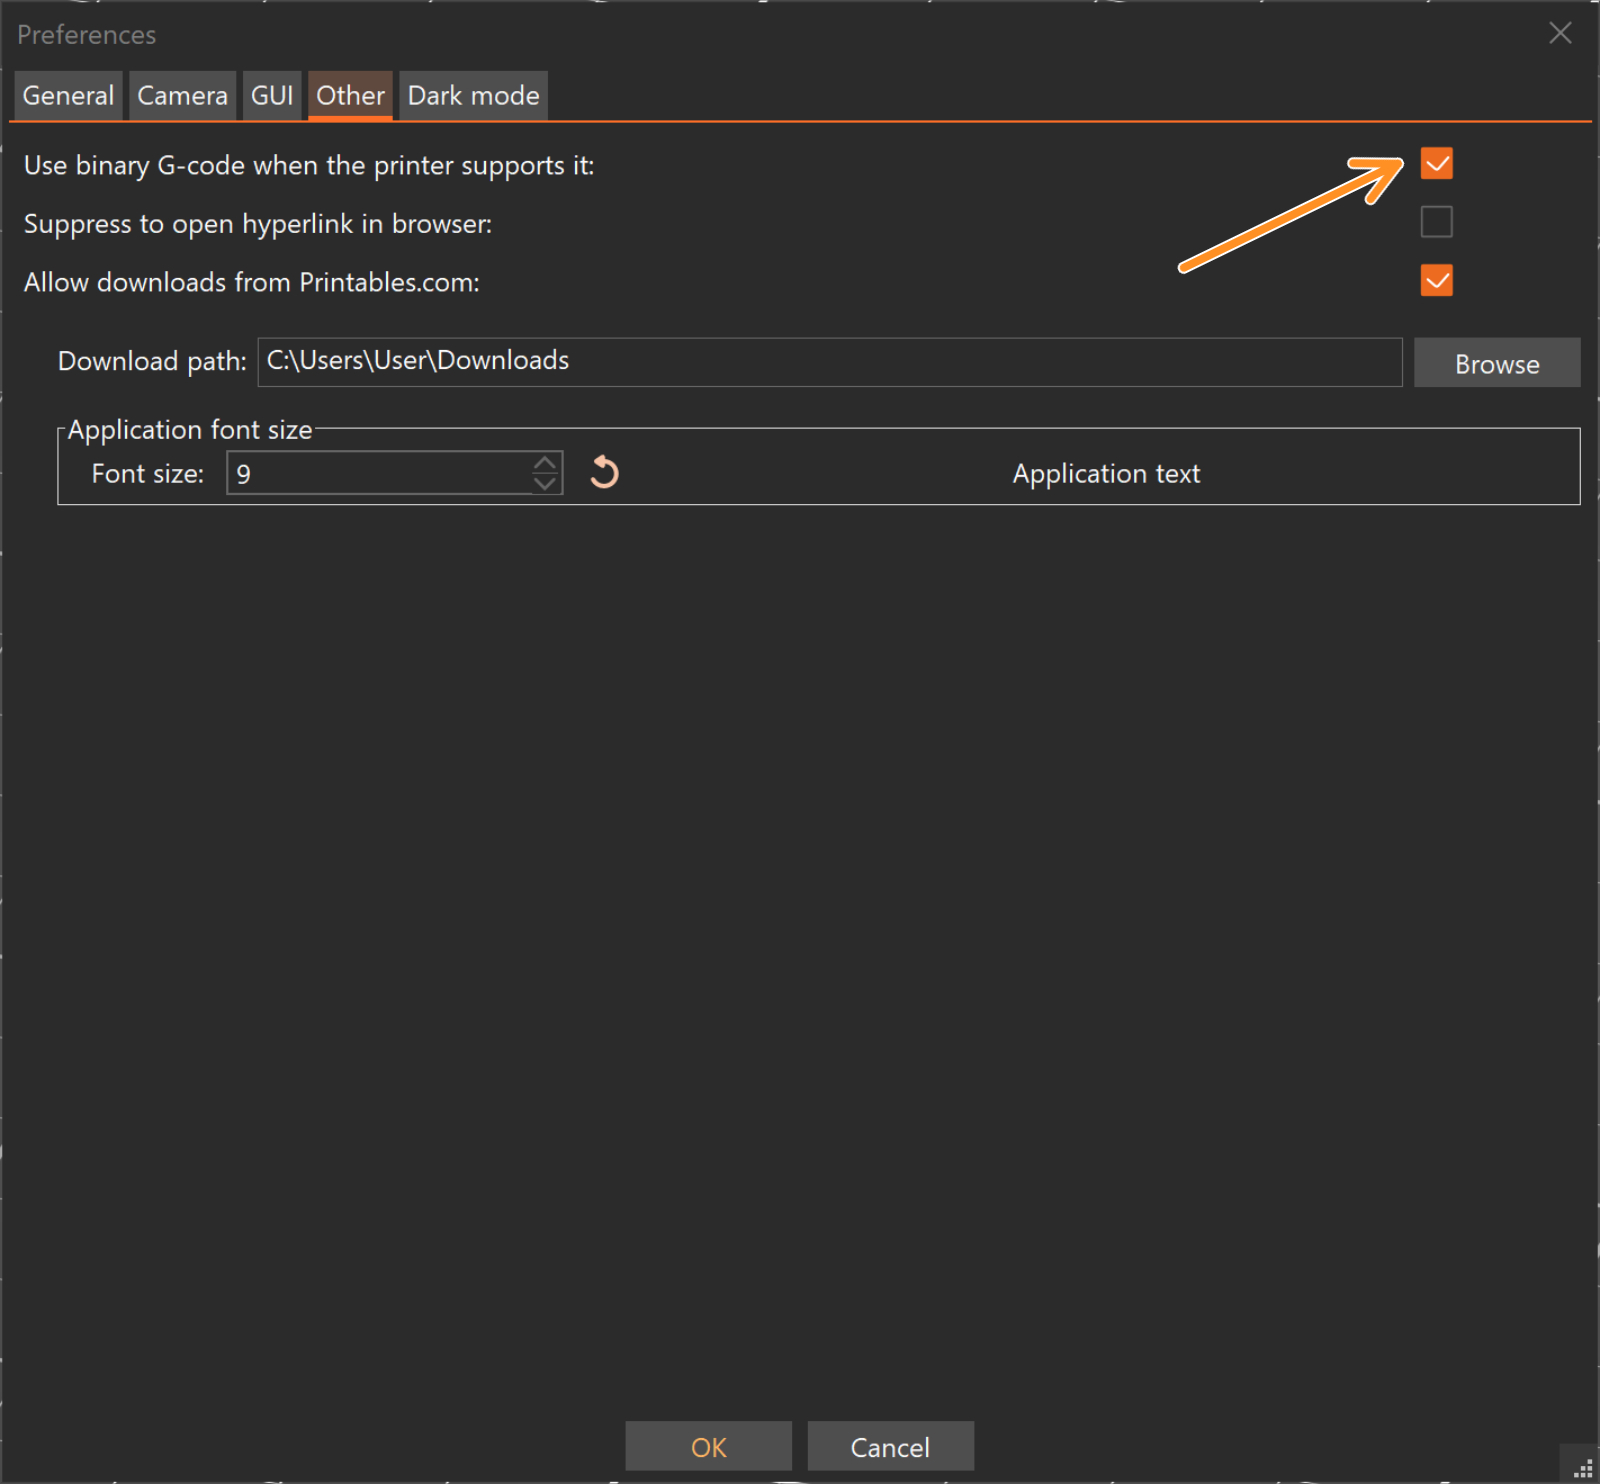This screenshot has width=1600, height=1484.
Task: Select the Other tab
Action: (x=350, y=96)
